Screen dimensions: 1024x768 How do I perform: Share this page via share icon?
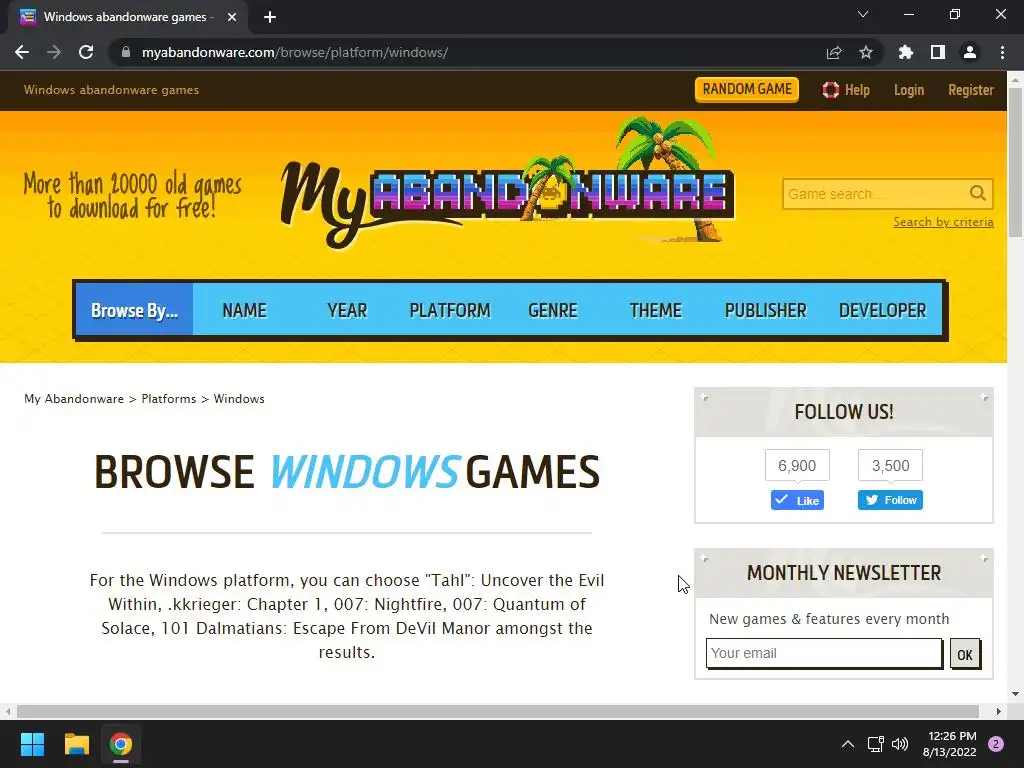point(833,52)
